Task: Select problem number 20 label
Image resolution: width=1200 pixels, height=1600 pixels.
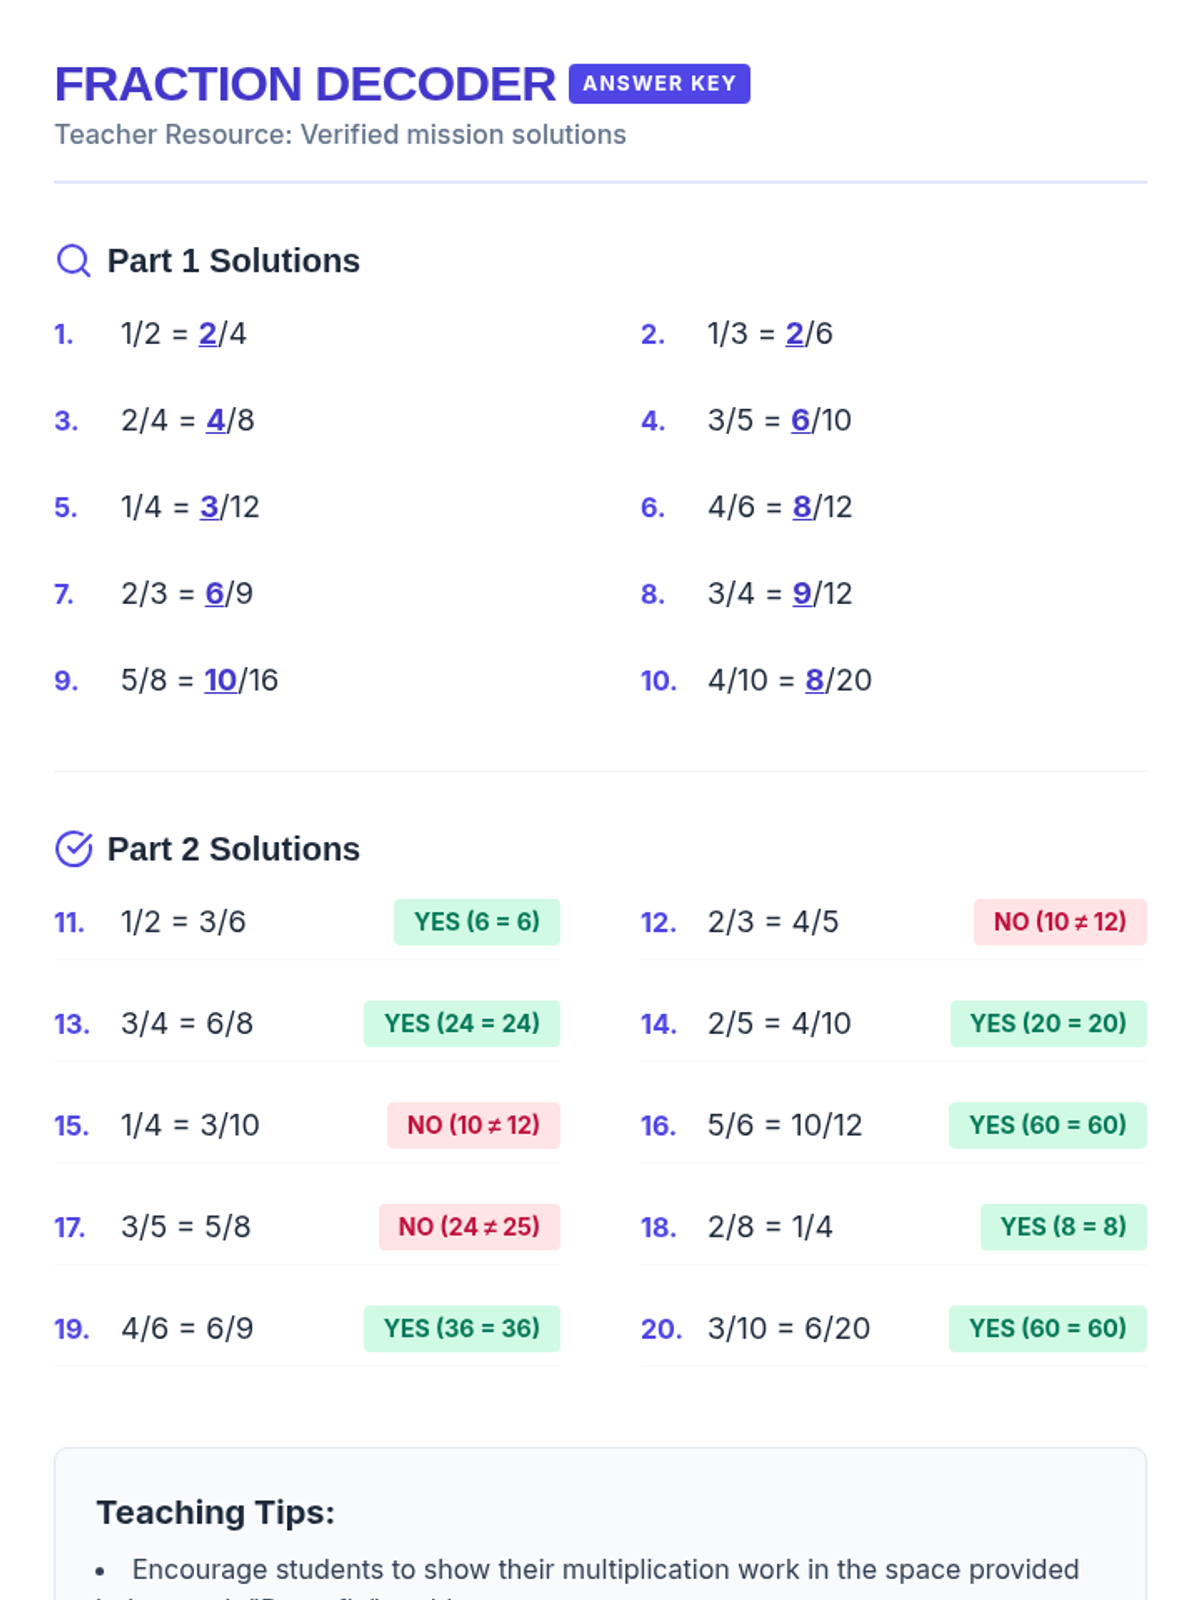Action: click(661, 1329)
